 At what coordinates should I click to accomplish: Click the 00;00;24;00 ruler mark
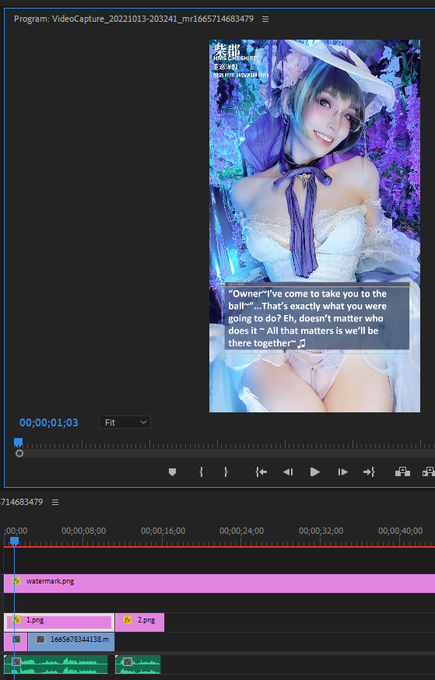point(242,531)
